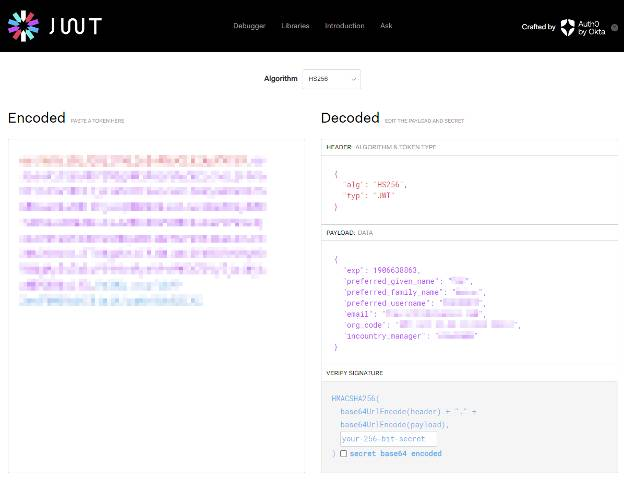Open the Libraries nav item
This screenshot has width=624, height=480.
click(x=295, y=26)
